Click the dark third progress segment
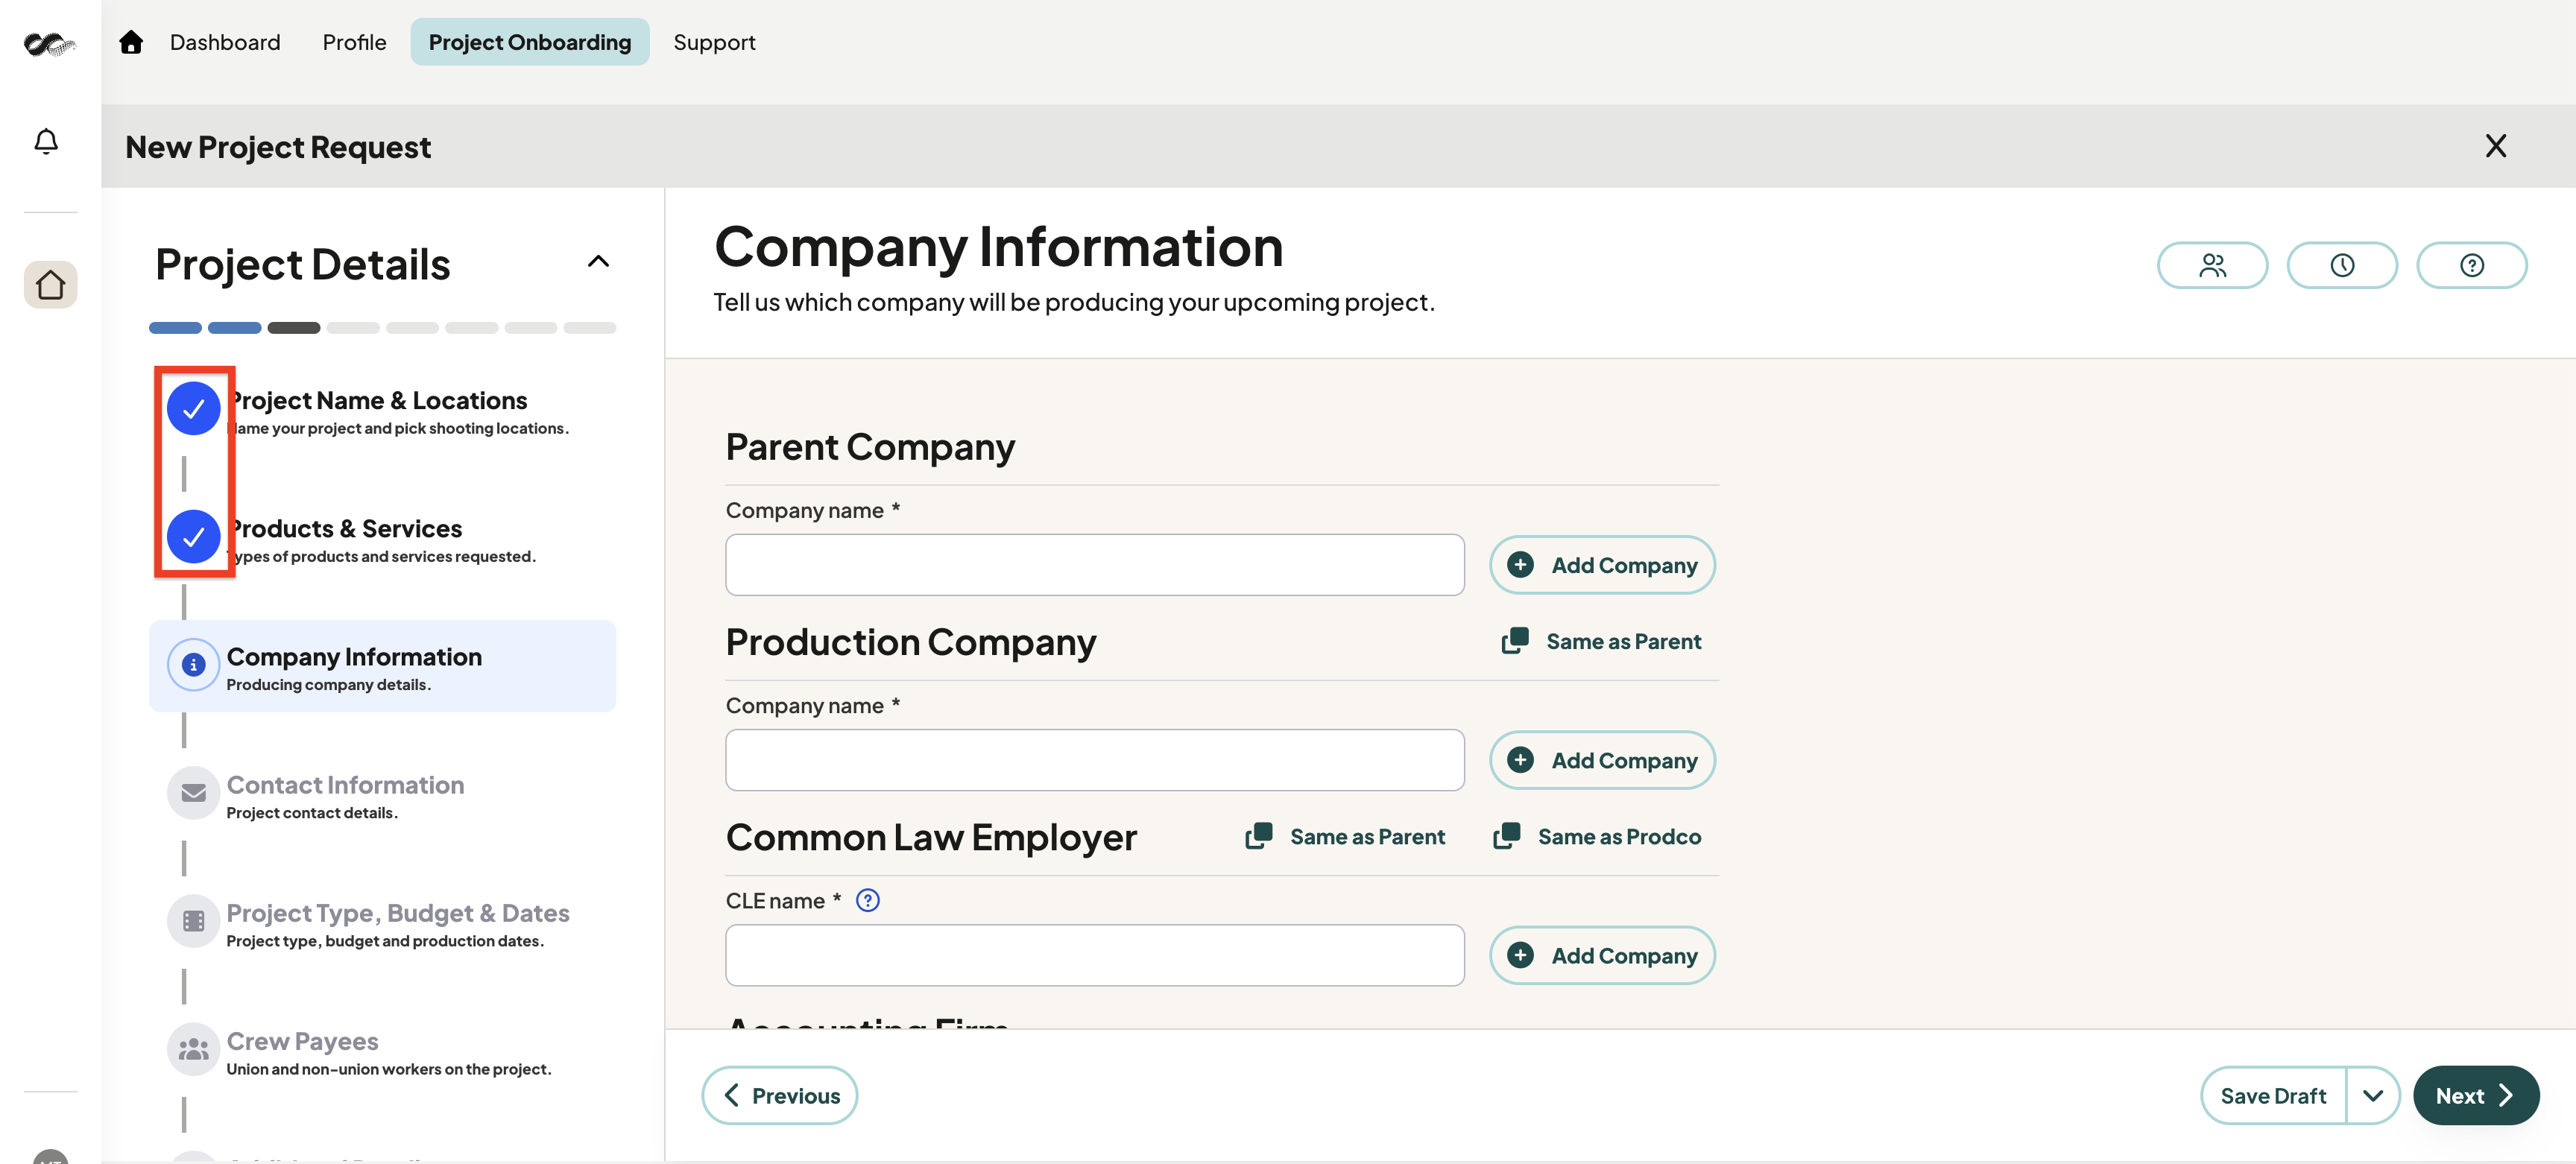Screen dimensions: 2576x1164 point(293,328)
